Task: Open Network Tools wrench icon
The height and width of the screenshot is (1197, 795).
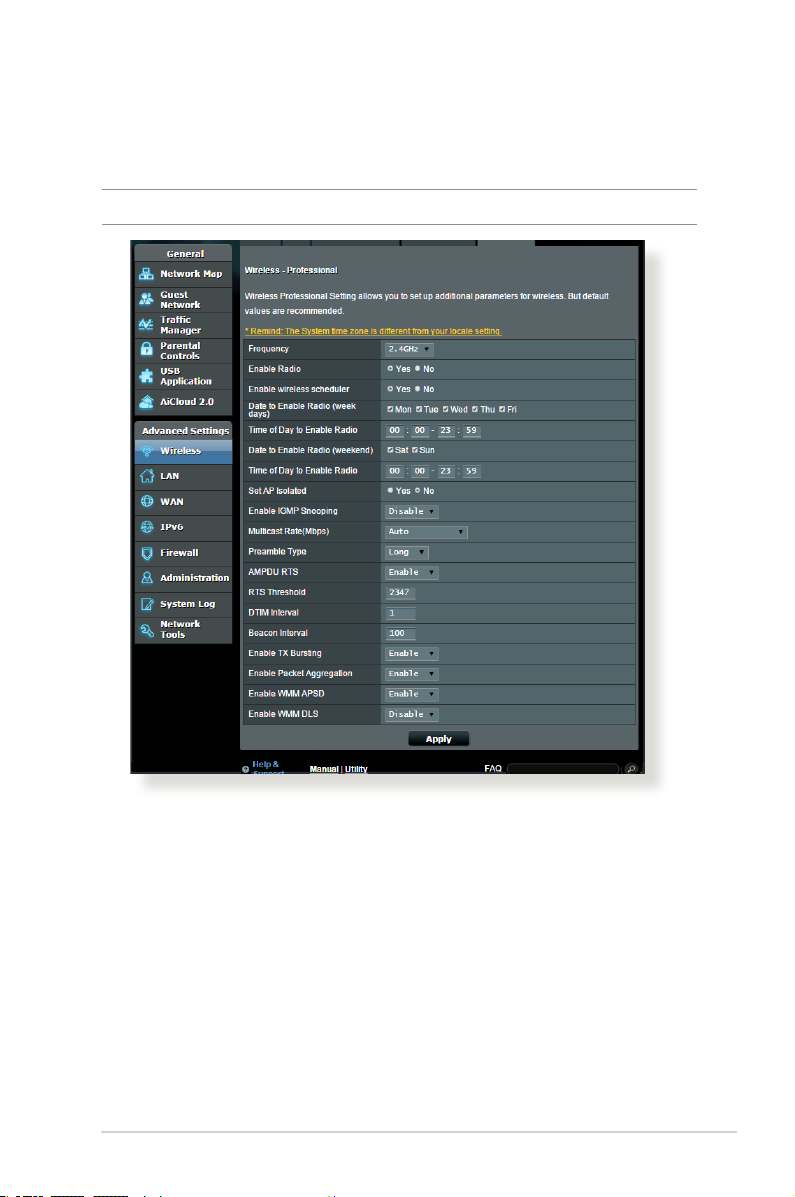Action: [147, 630]
